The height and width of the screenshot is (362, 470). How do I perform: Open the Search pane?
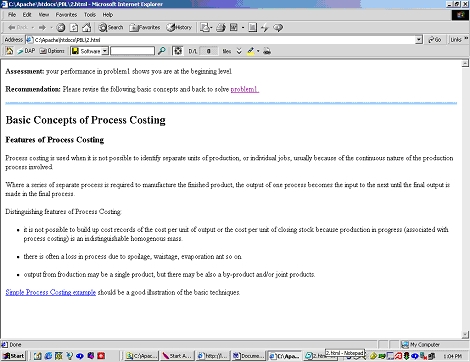click(x=111, y=28)
